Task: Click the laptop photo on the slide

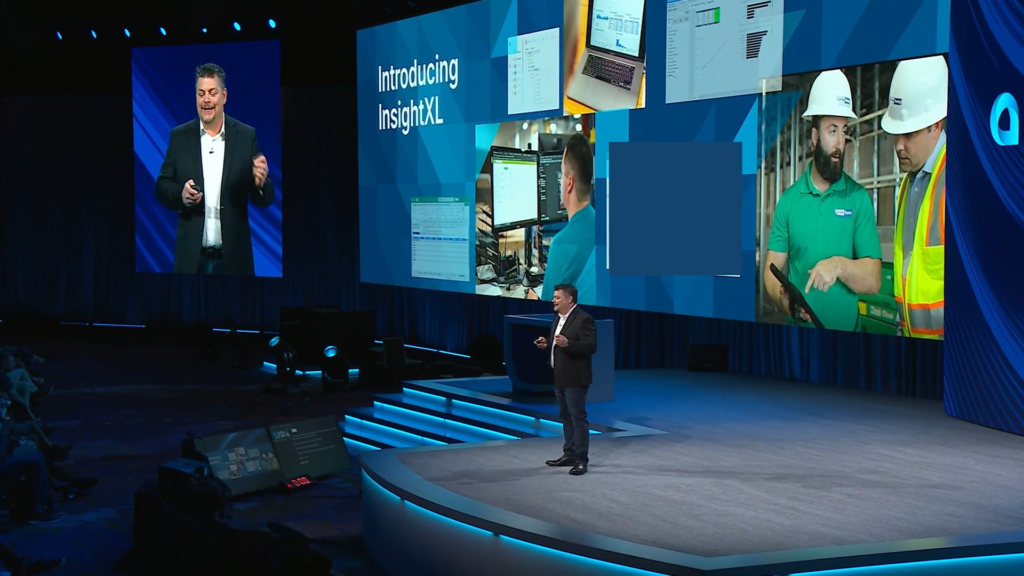Action: [604, 53]
